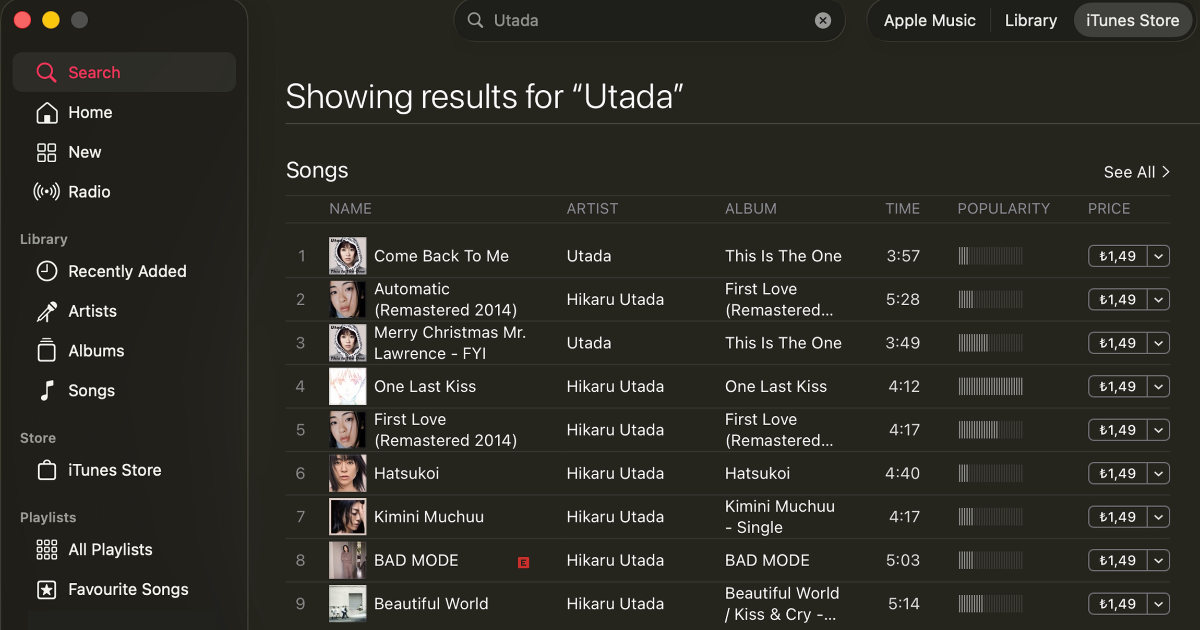The width and height of the screenshot is (1200, 630).
Task: Clear the search field with the X icon
Action: pyautogui.click(x=823, y=20)
